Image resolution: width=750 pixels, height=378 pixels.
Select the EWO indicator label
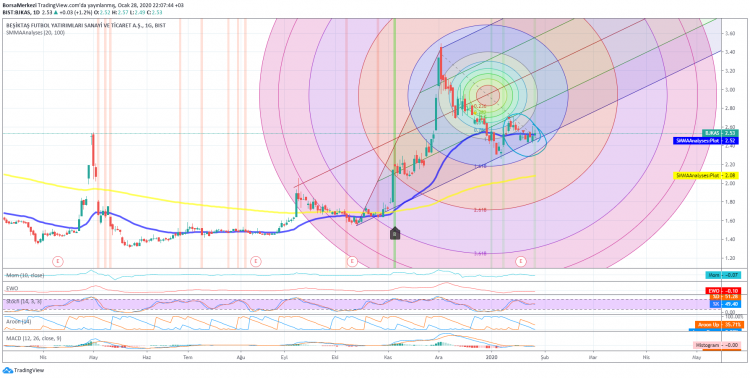[11, 289]
